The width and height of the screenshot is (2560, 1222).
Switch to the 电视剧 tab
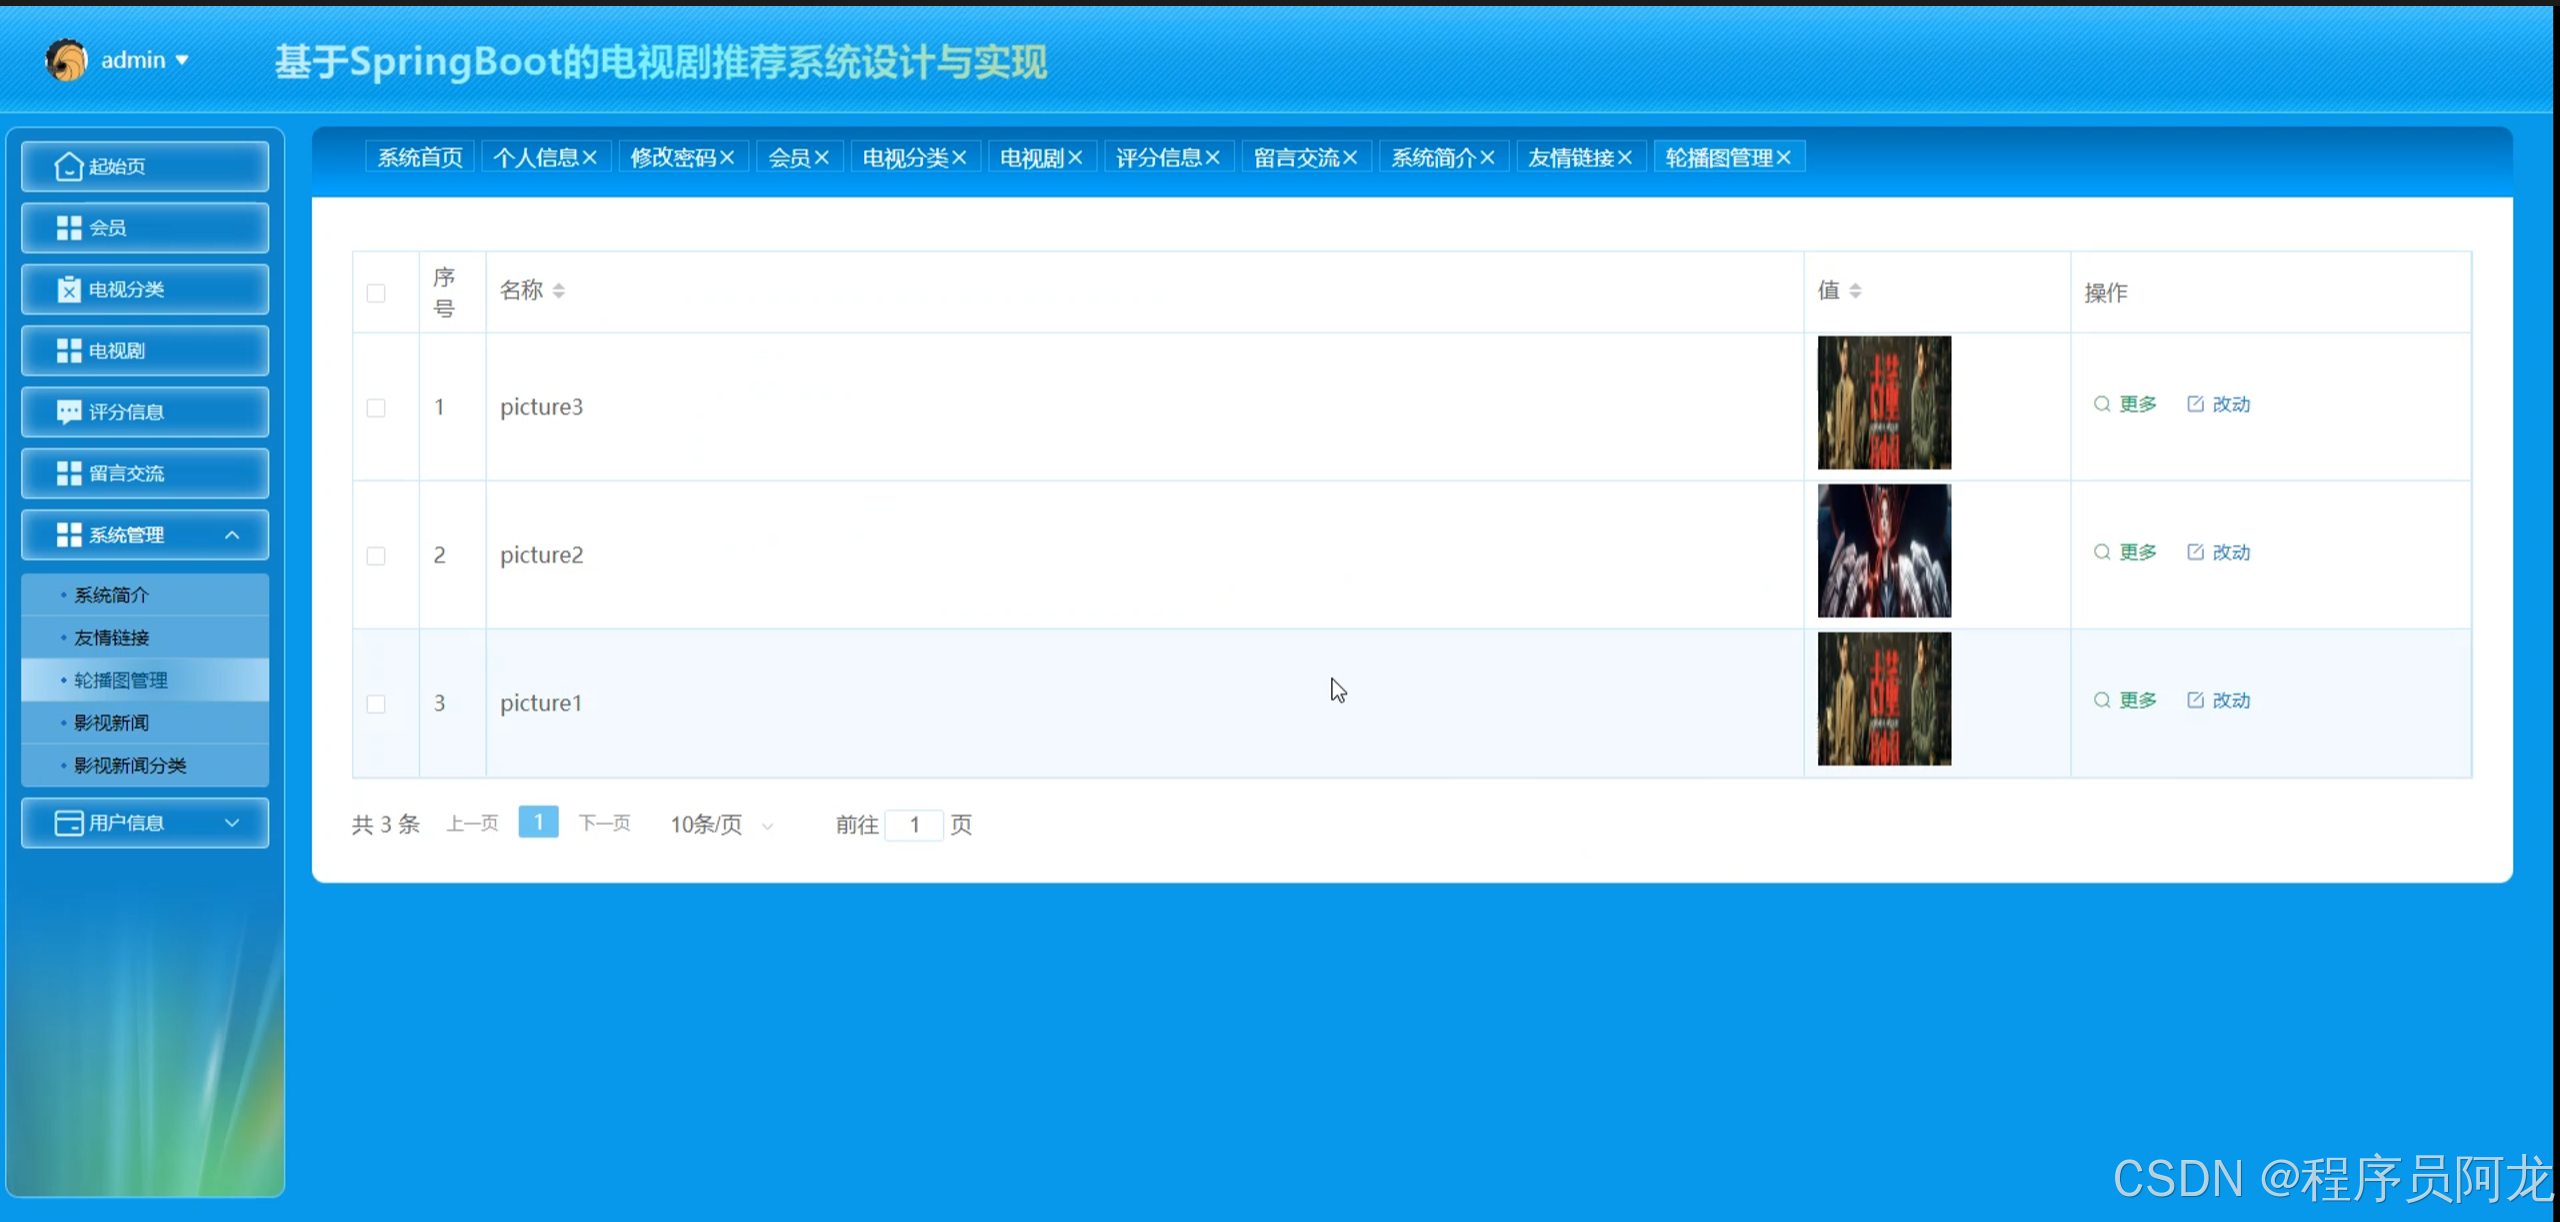(x=1031, y=158)
